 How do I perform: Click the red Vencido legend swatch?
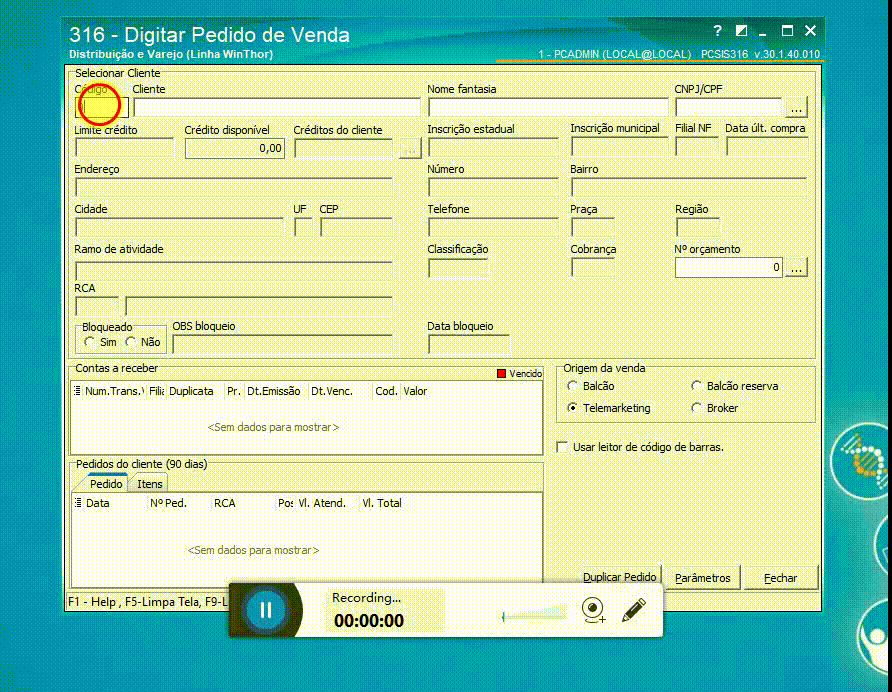(501, 374)
